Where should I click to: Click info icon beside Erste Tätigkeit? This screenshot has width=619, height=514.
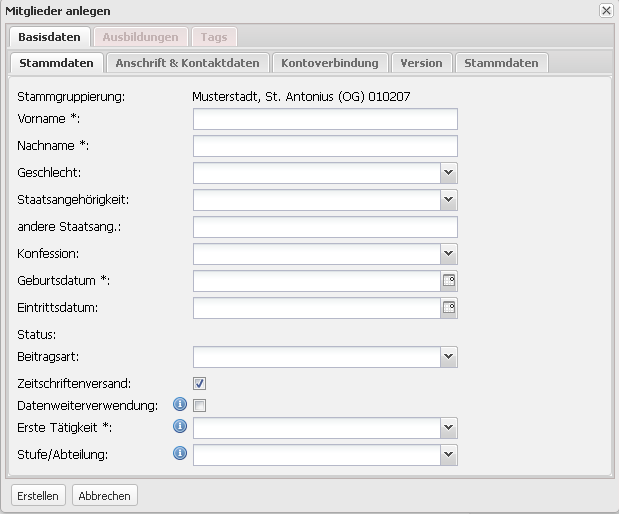pyautogui.click(x=181, y=427)
